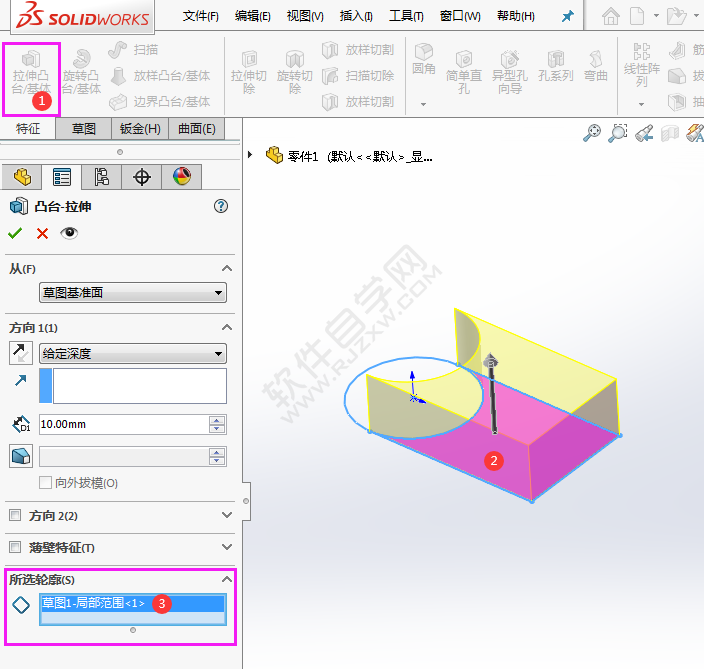
Task: Open help for 凸台-拉伸 panel
Action: pyautogui.click(x=220, y=206)
